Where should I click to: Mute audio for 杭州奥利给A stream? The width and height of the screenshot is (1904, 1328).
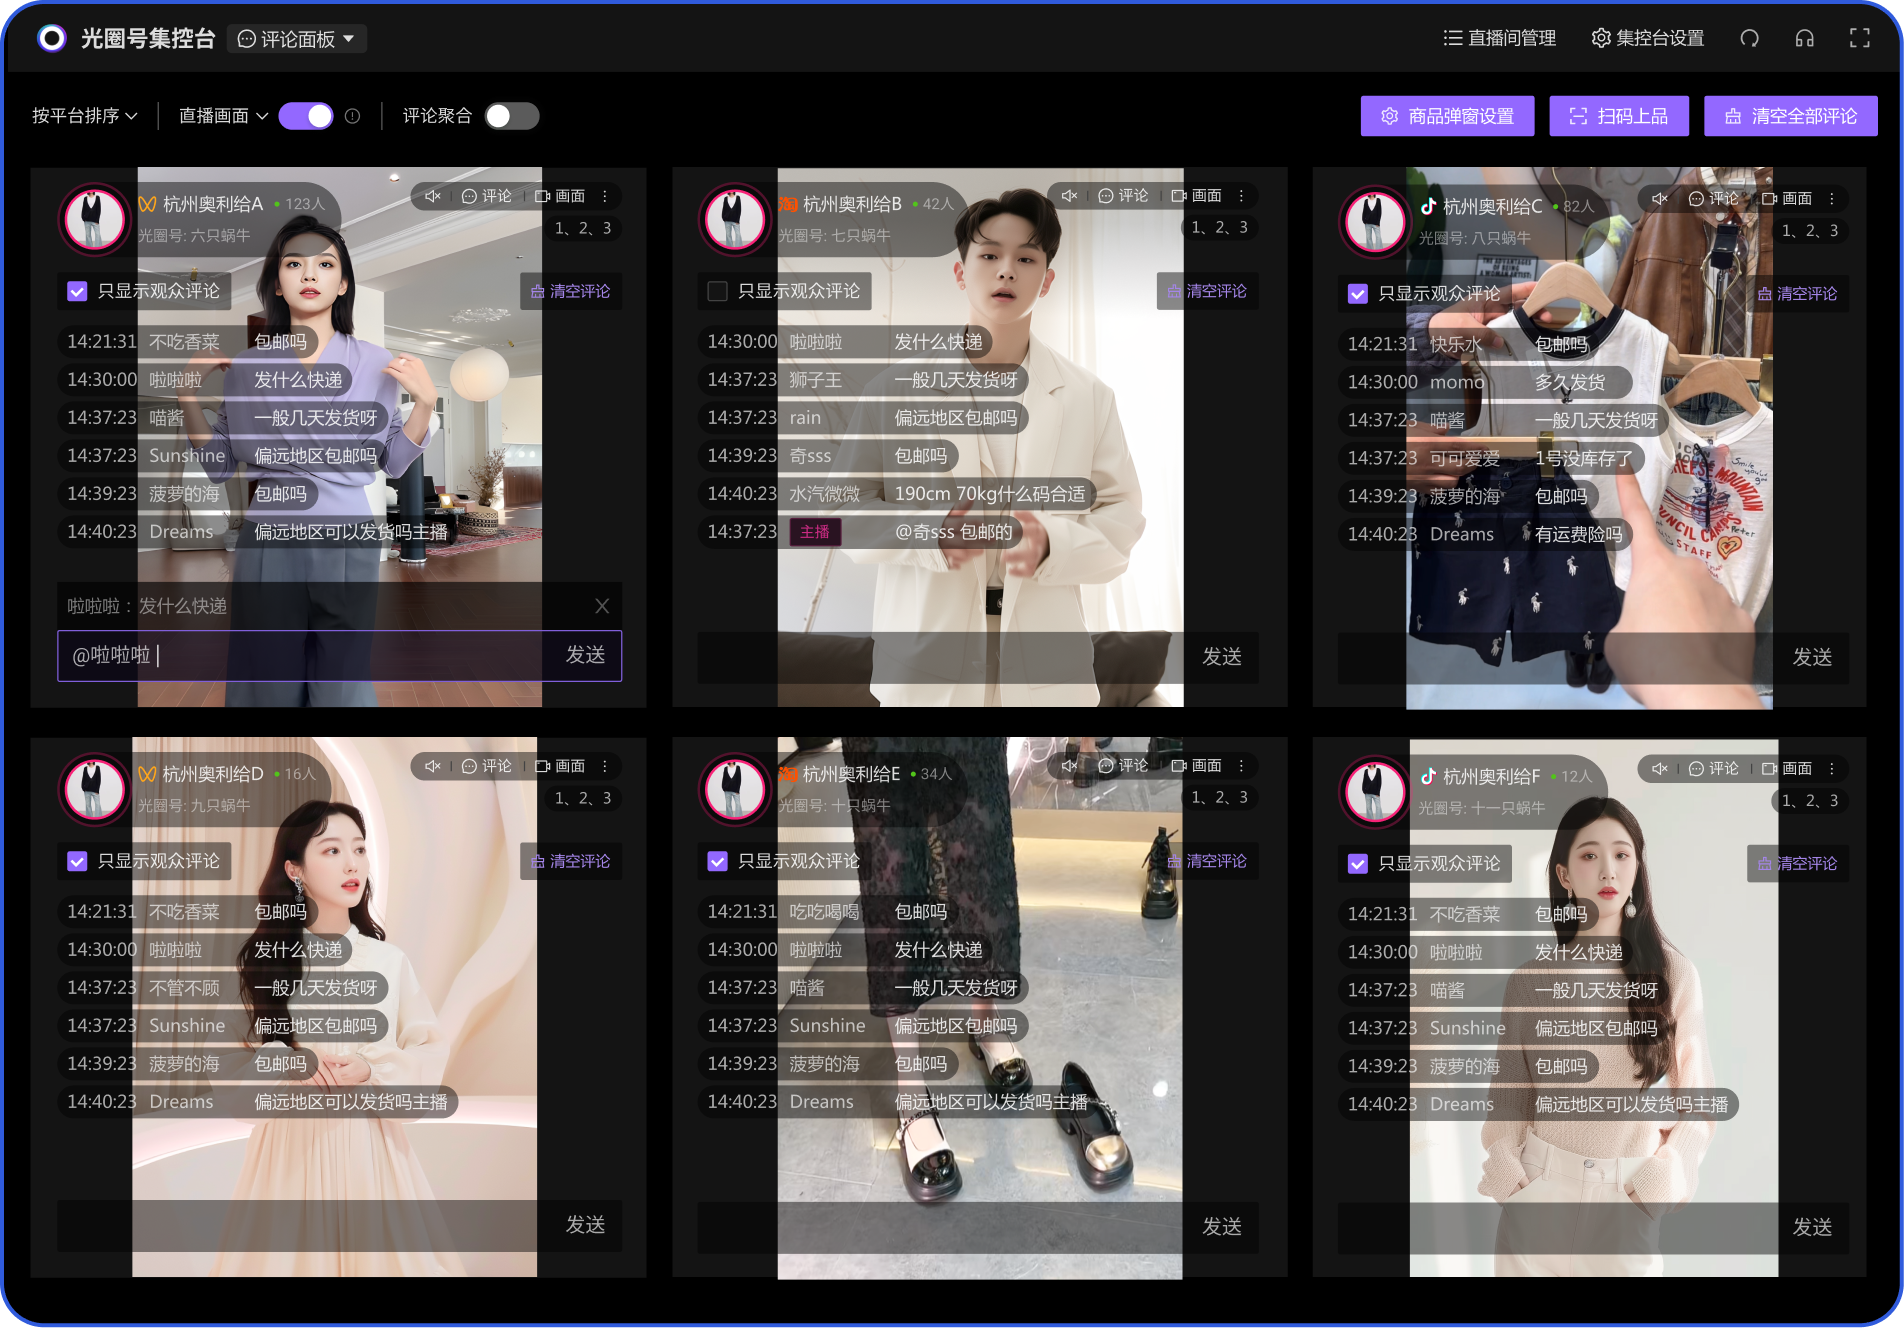(x=432, y=196)
